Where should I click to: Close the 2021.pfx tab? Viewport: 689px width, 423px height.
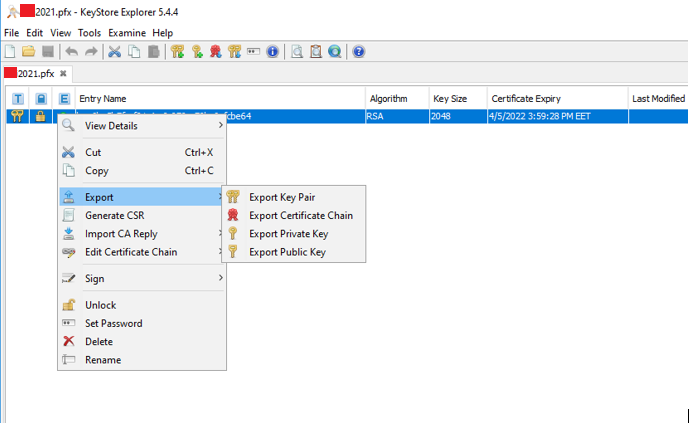63,74
